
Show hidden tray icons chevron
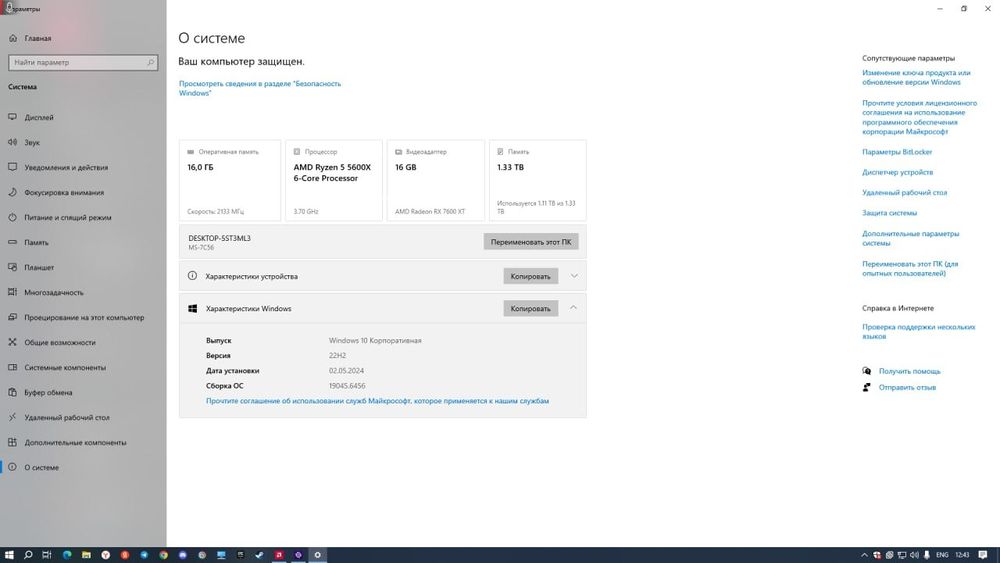(864, 555)
